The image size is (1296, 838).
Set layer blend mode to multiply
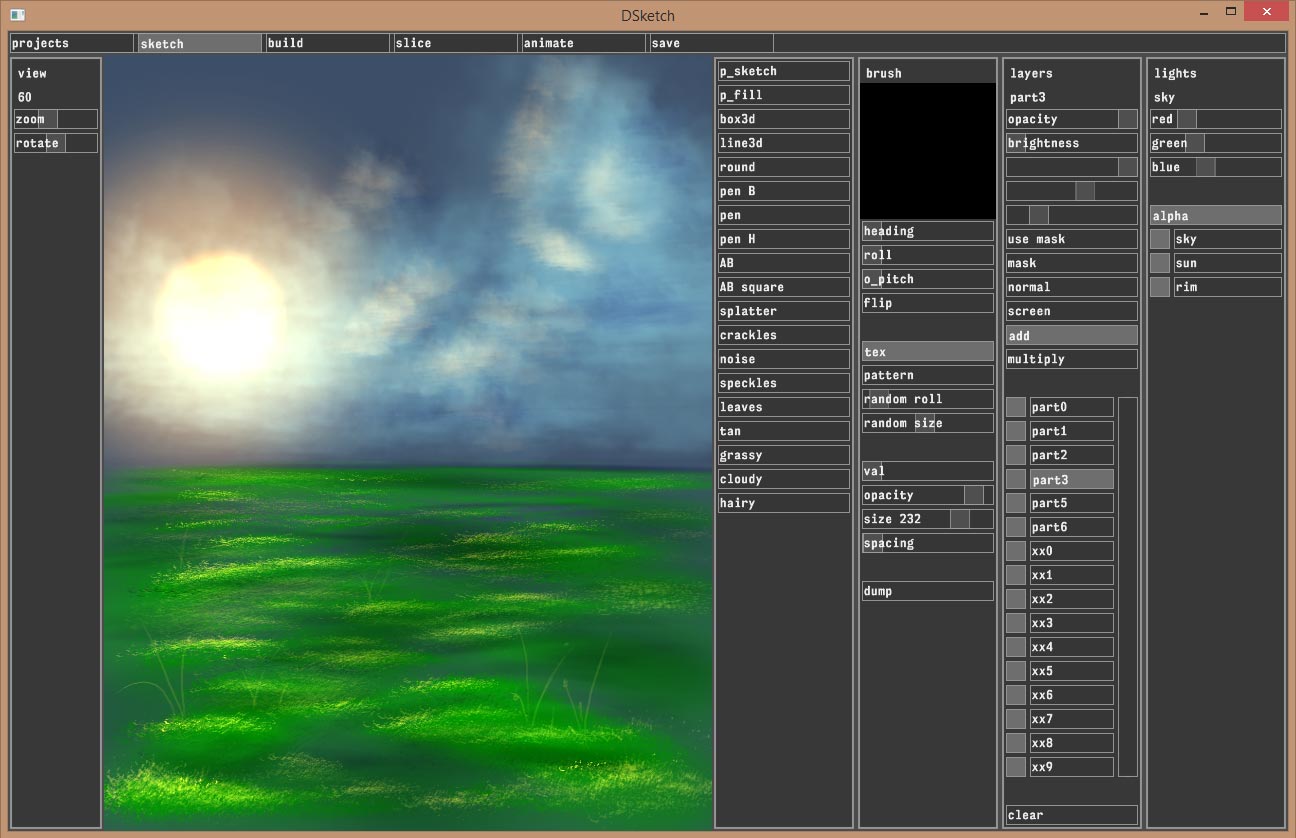click(x=1071, y=359)
